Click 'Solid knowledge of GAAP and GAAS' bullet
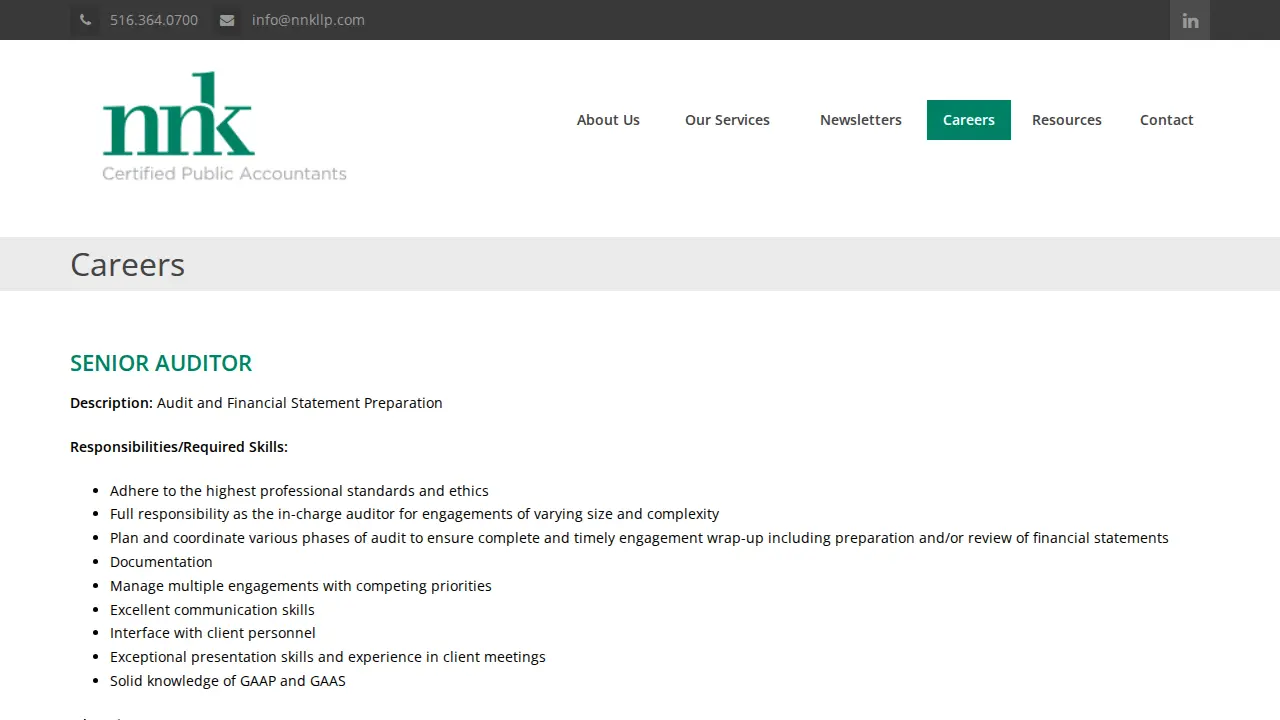 [228, 681]
